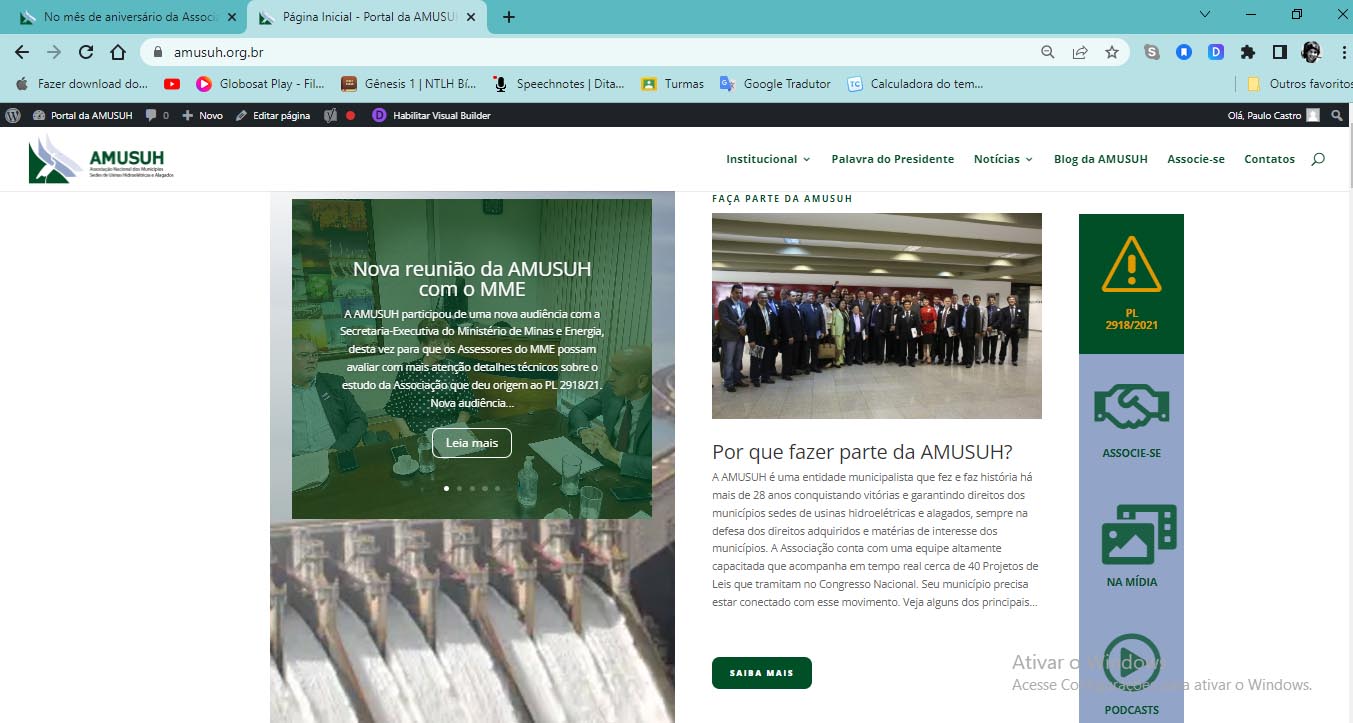This screenshot has height=723, width=1353.
Task: Select the first slider dot
Action: pos(446,489)
